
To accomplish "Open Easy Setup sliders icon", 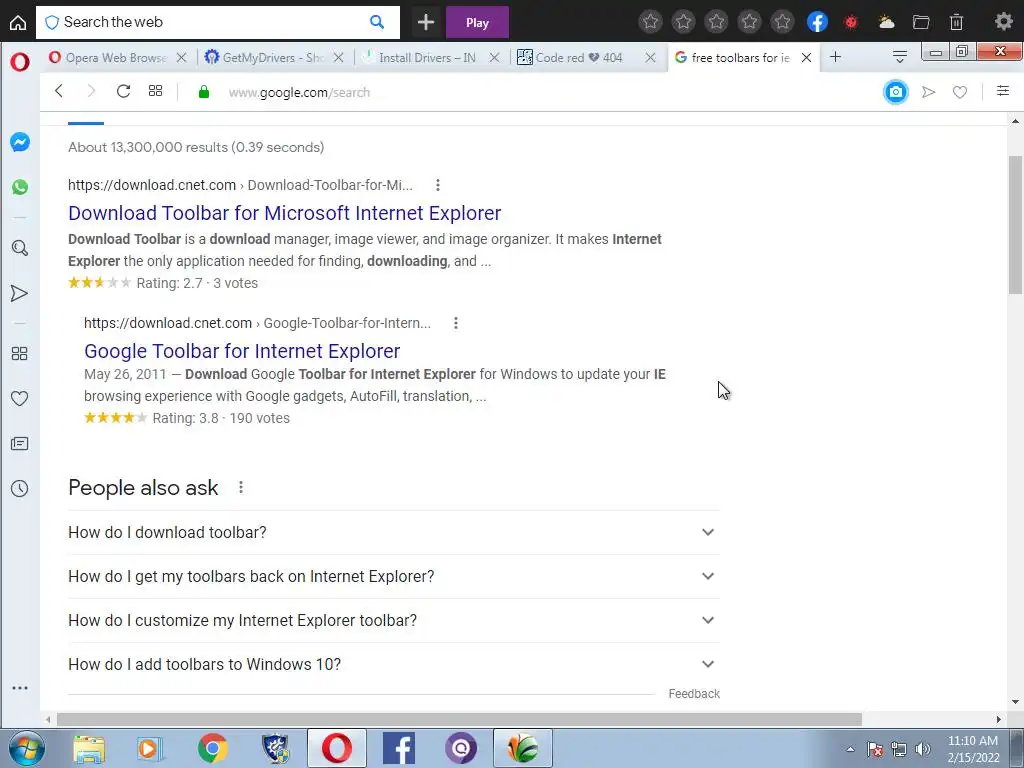I will click(x=1002, y=91).
